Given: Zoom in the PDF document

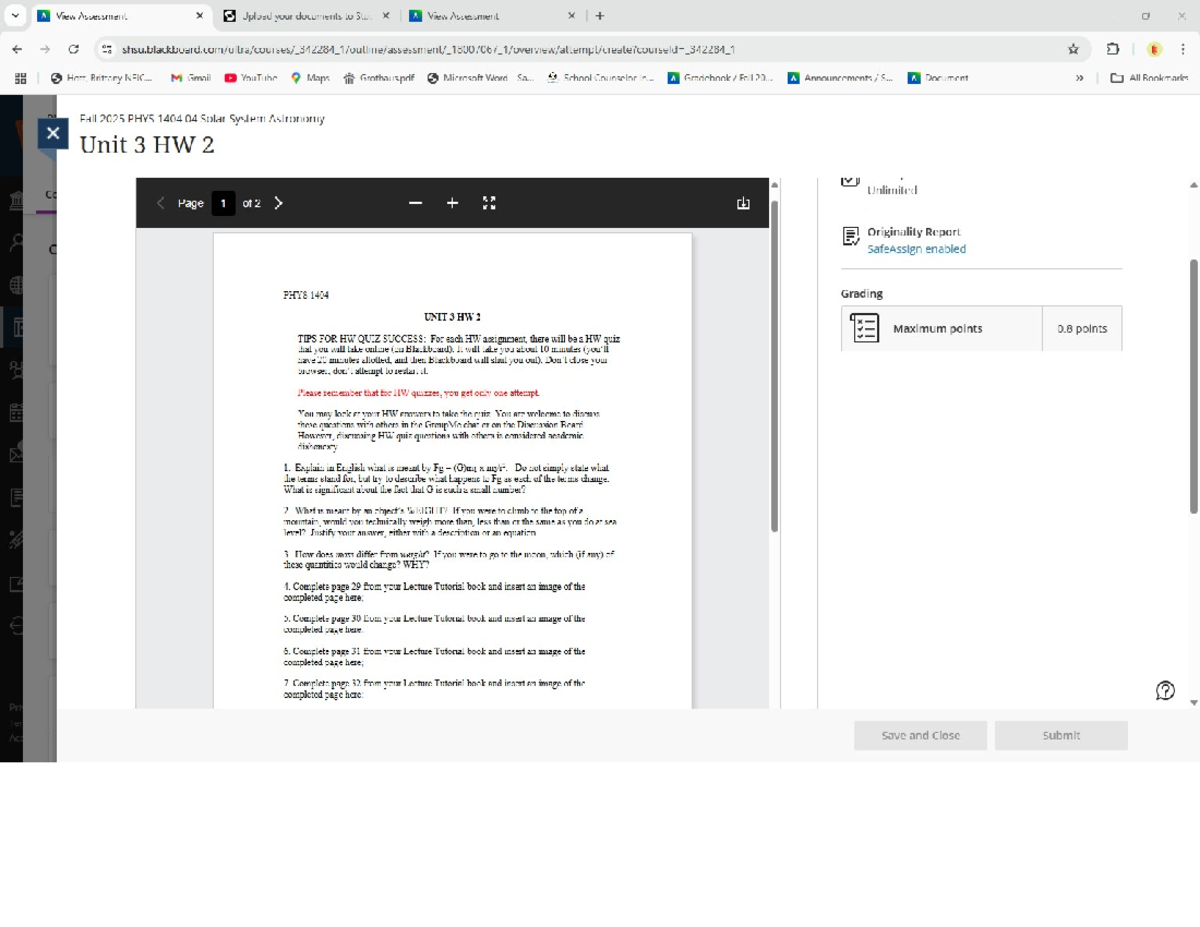Looking at the screenshot, I should tap(452, 203).
